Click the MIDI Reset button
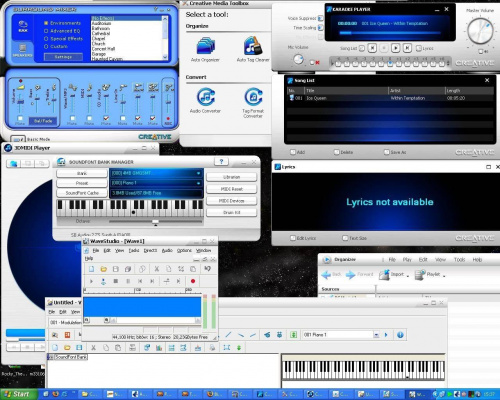The height and width of the screenshot is (400, 500). (231, 189)
